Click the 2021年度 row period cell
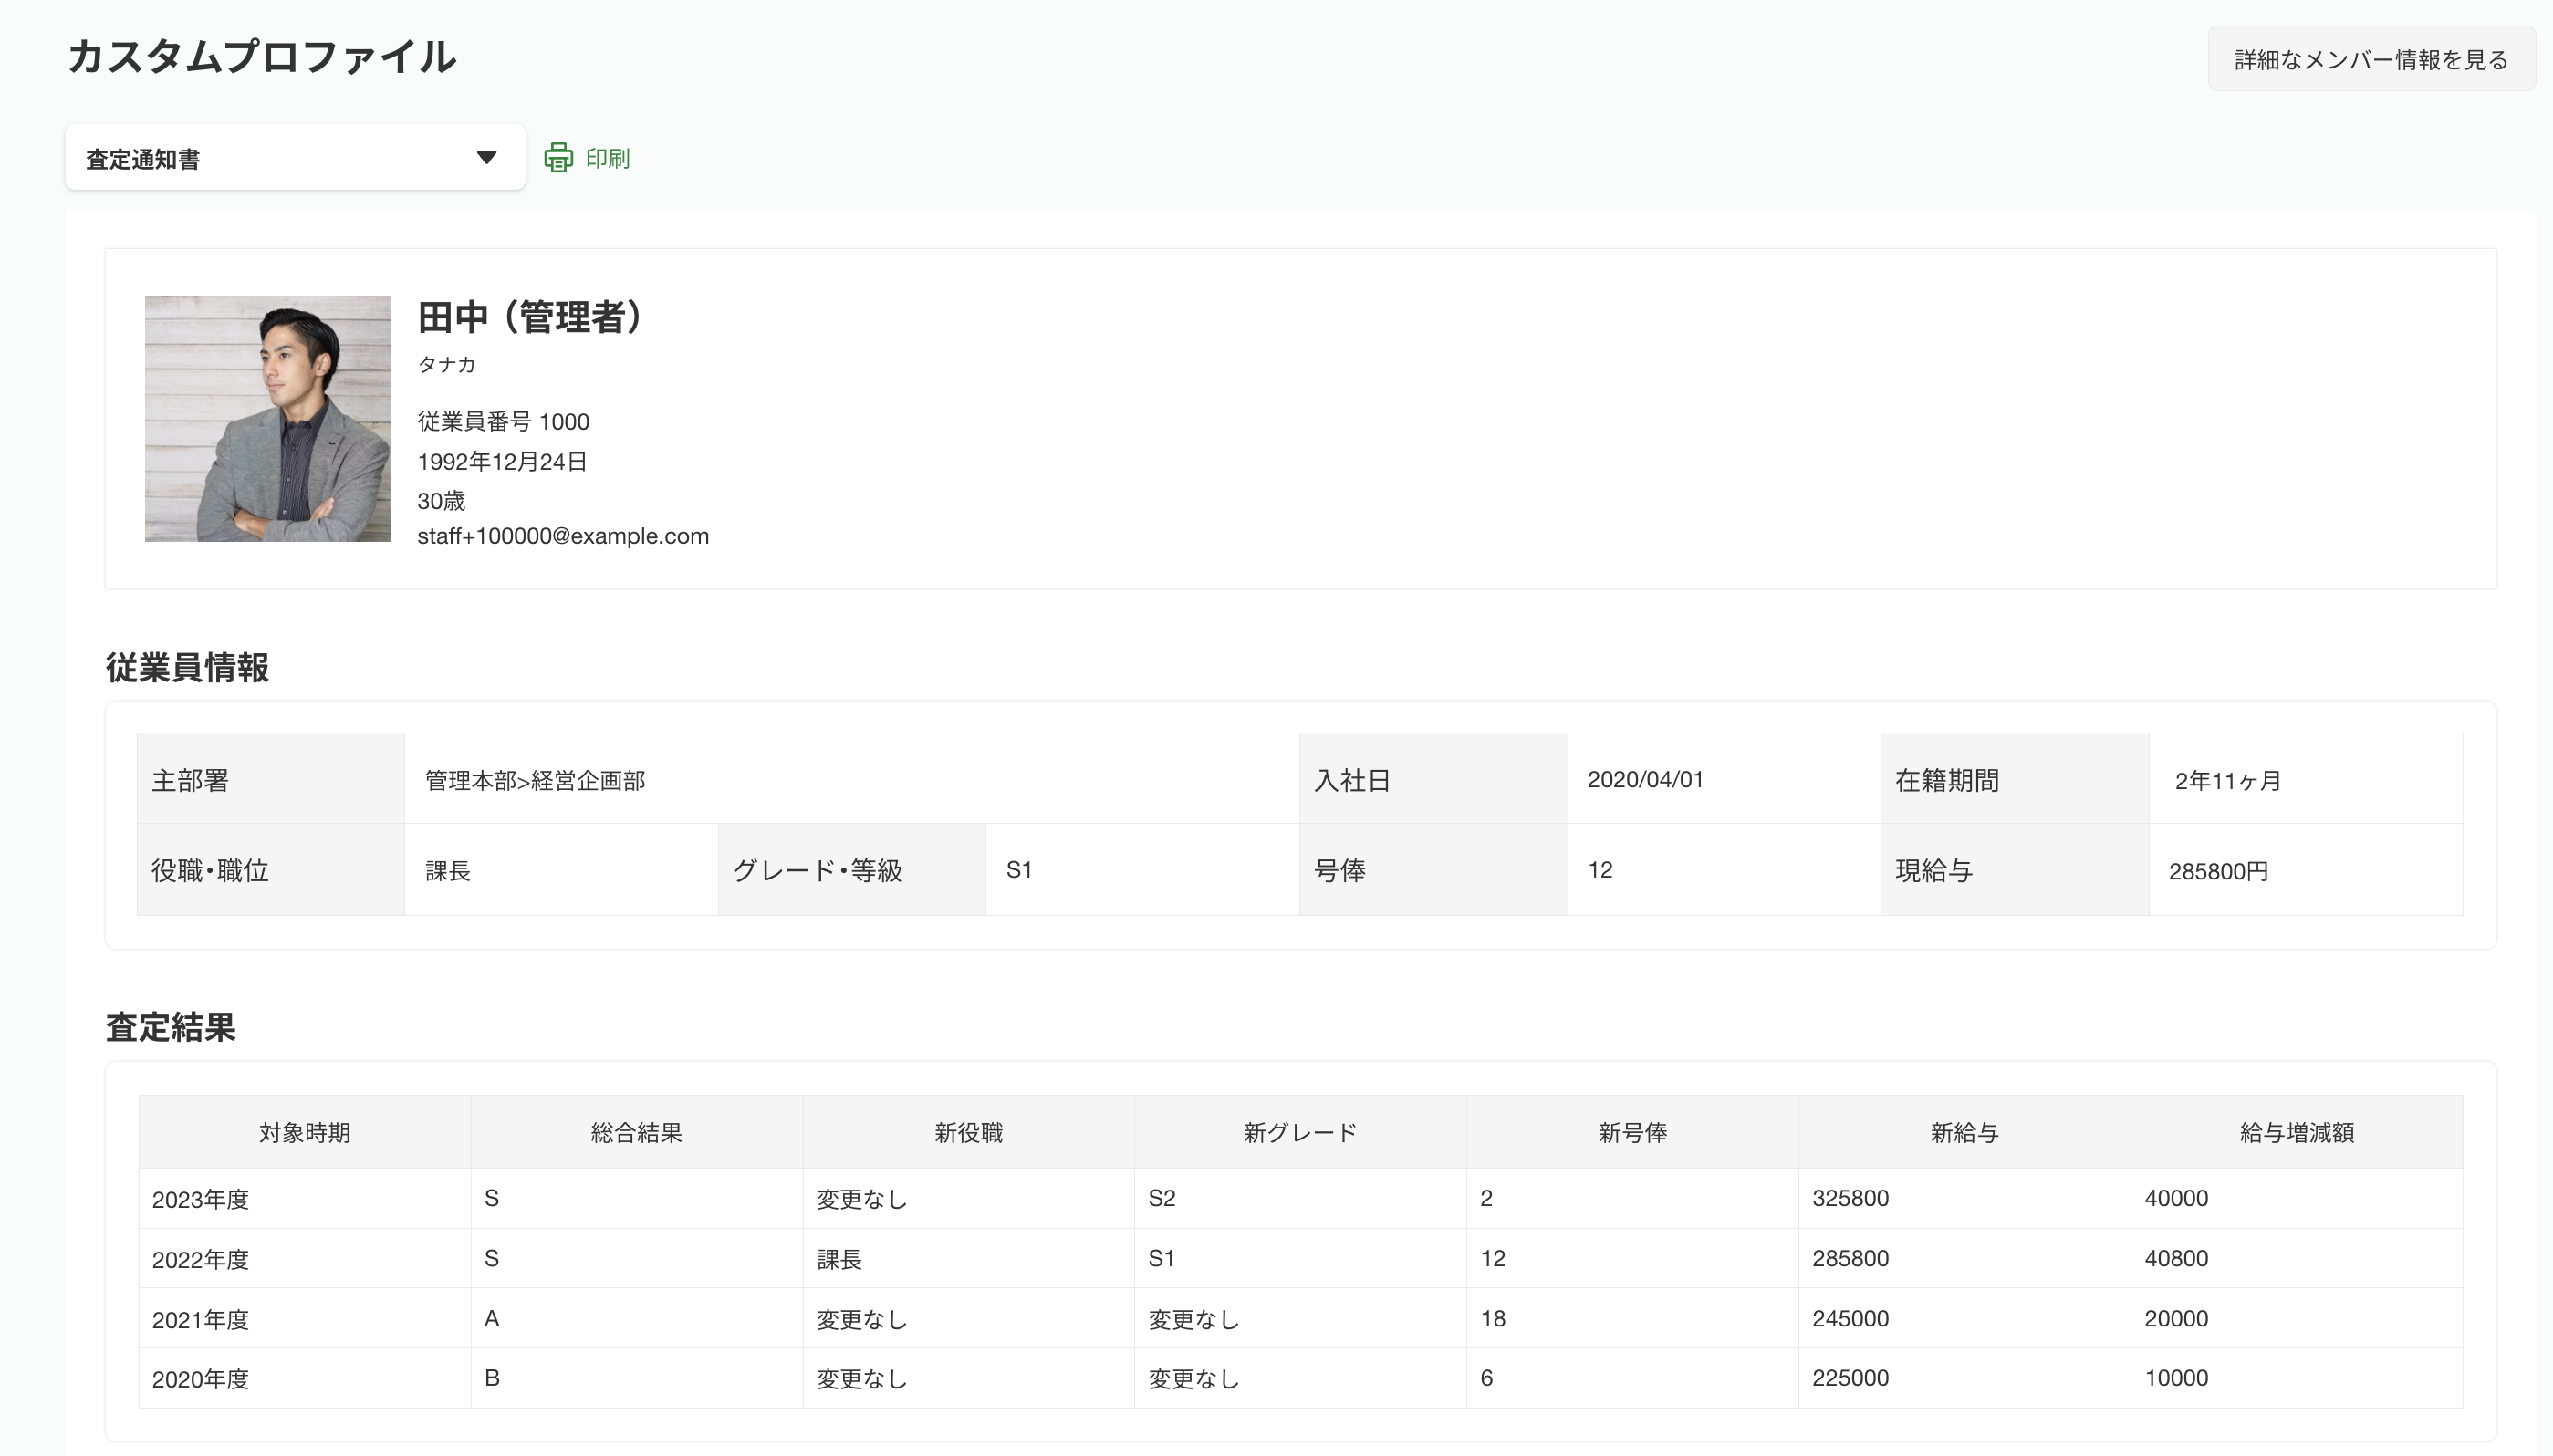Image resolution: width=2553 pixels, height=1456 pixels. 200,1319
